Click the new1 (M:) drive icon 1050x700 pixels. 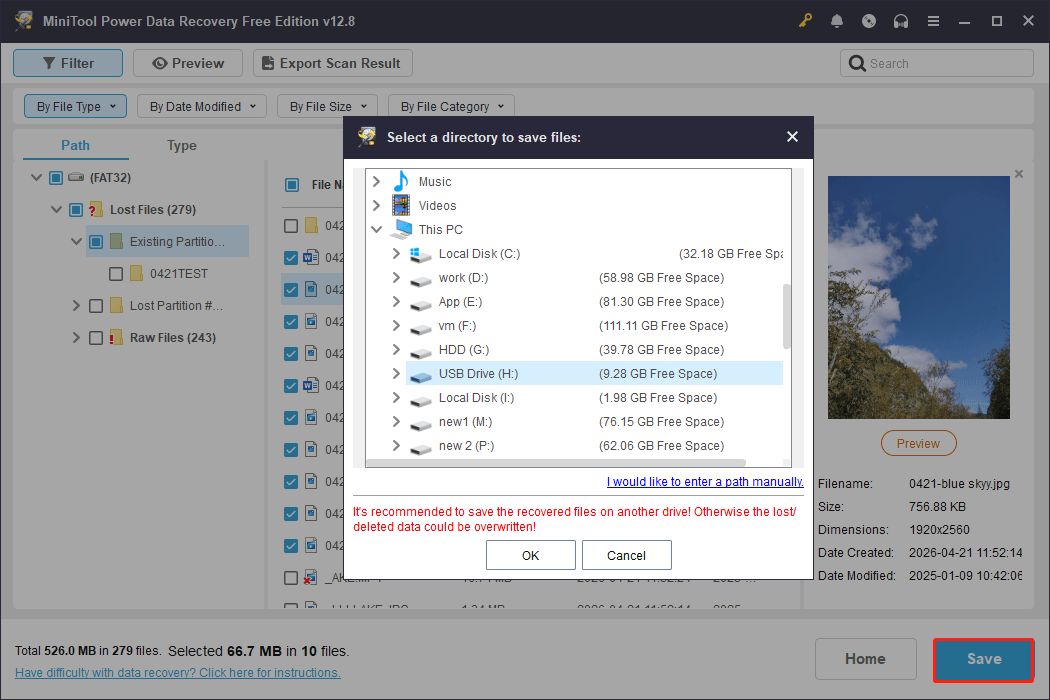pyautogui.click(x=421, y=423)
